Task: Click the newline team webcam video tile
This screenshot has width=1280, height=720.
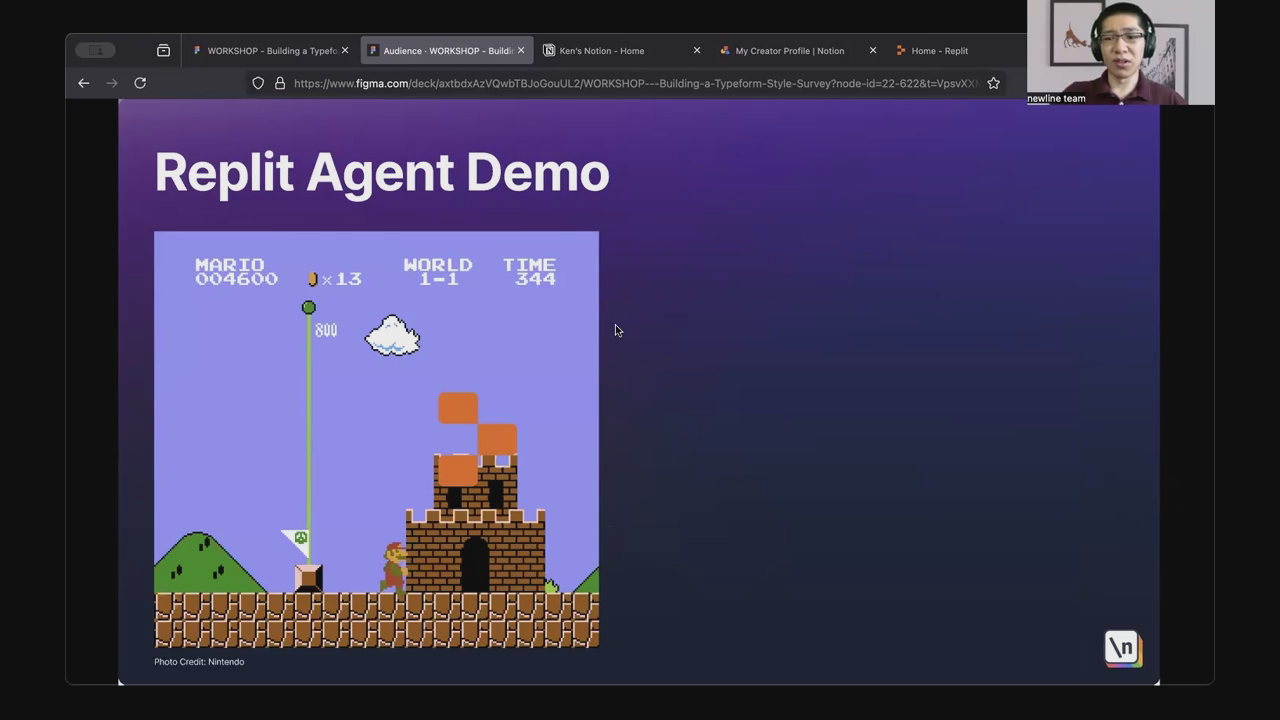Action: point(1121,52)
